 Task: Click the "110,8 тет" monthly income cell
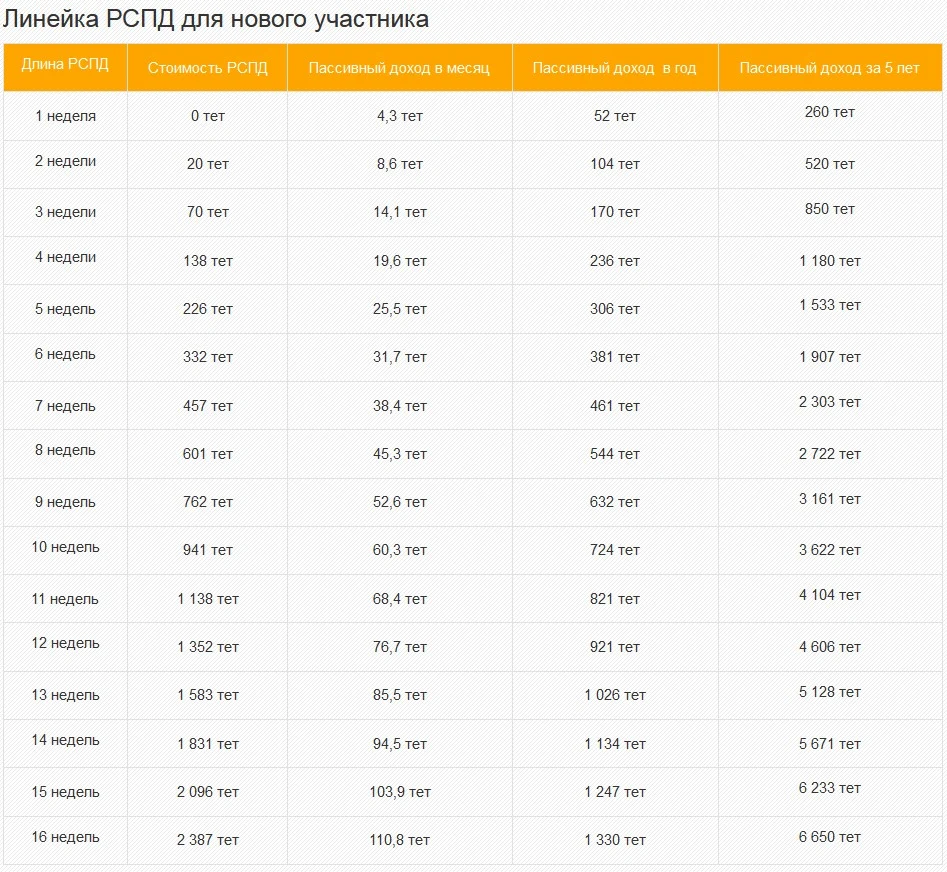point(399,840)
